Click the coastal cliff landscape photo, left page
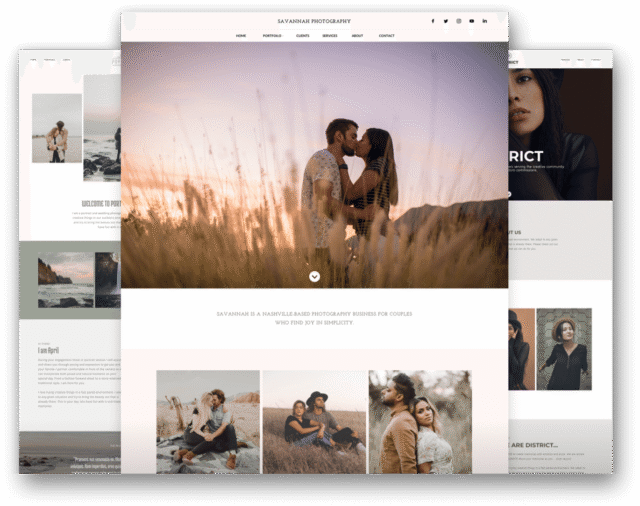This screenshot has width=640, height=506. (66, 280)
